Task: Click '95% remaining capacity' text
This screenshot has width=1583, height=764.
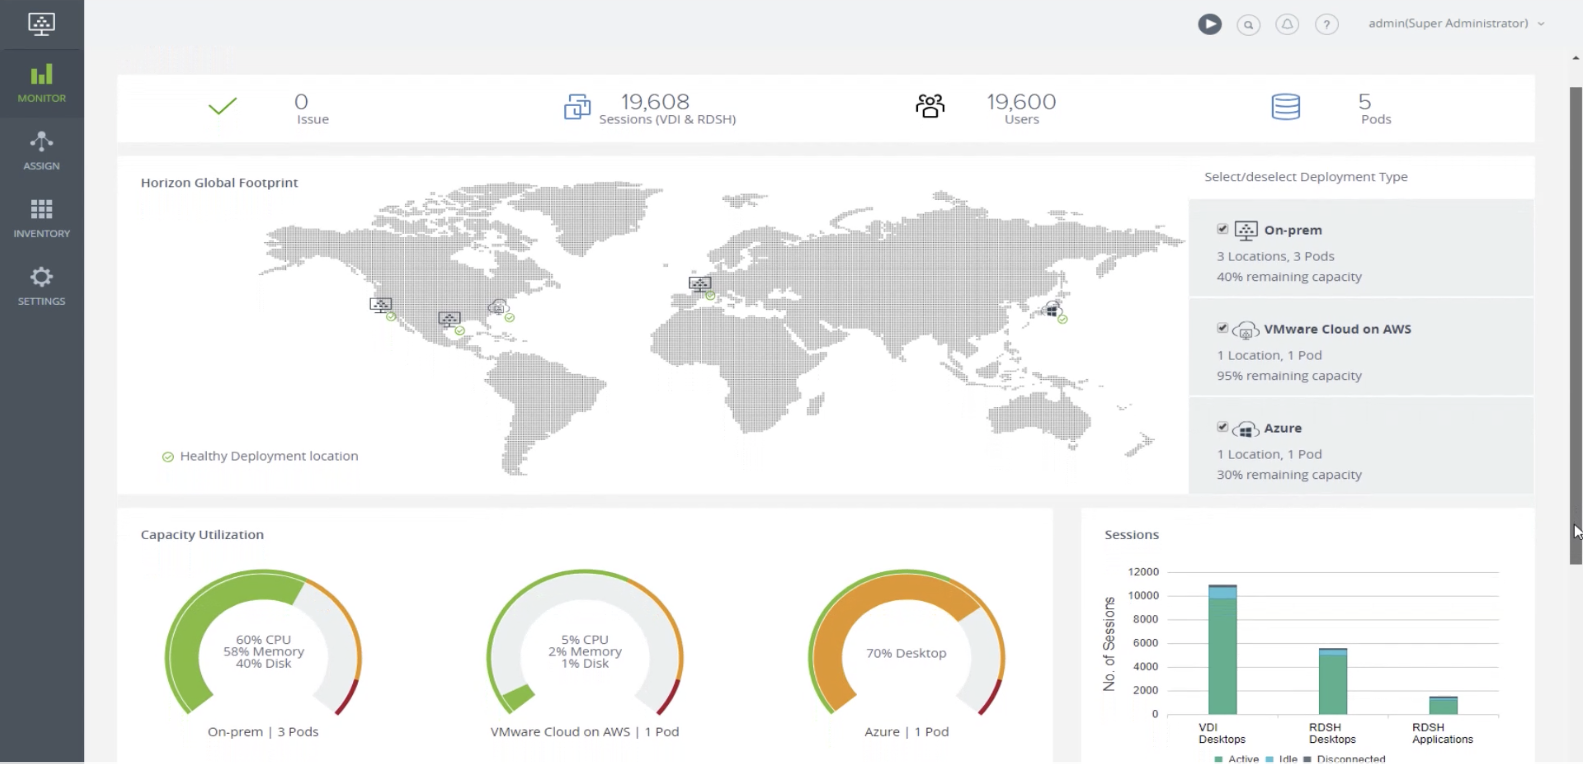Action: (1289, 376)
